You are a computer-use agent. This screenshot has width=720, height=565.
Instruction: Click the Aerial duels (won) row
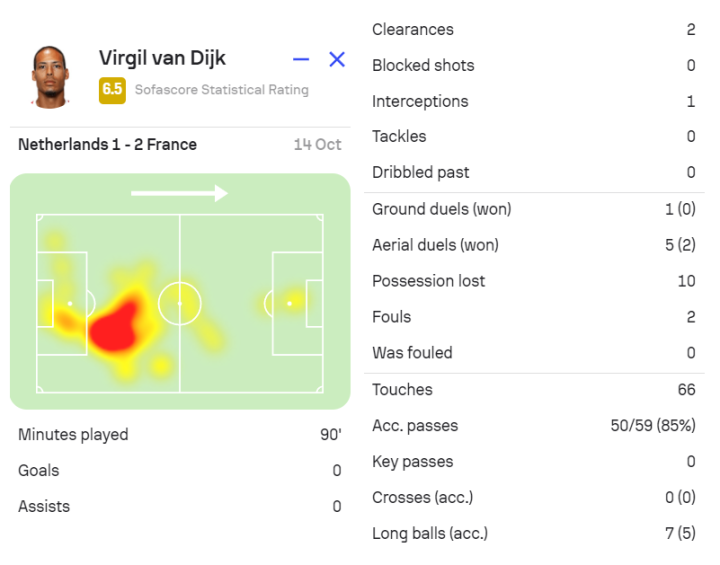(533, 245)
